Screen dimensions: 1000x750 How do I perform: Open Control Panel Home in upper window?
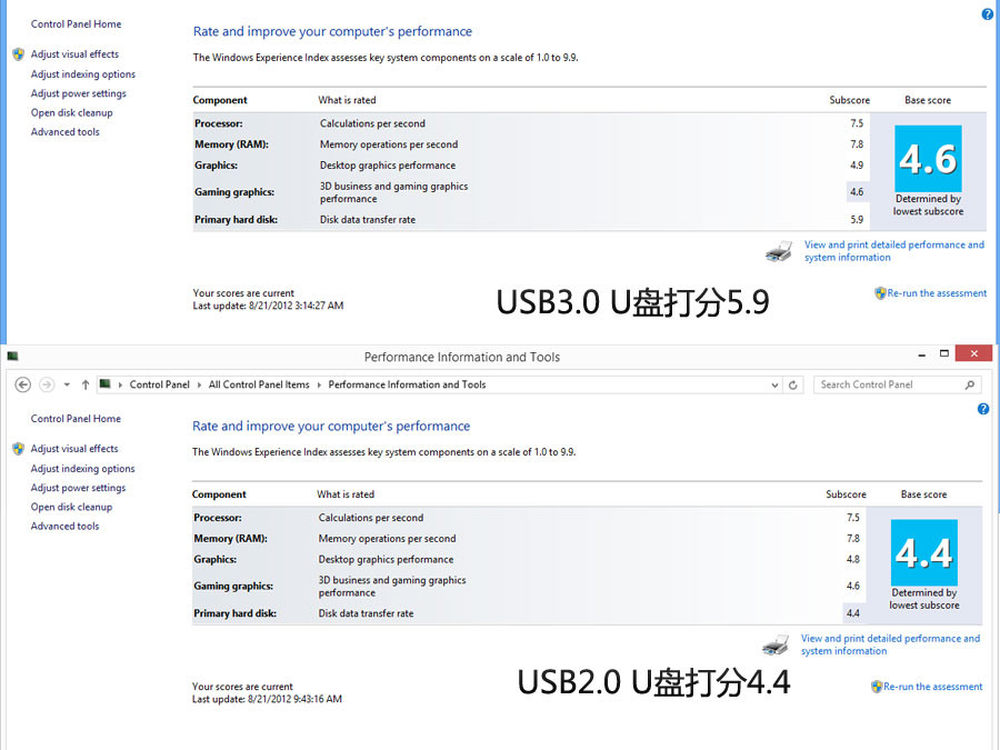(x=76, y=24)
